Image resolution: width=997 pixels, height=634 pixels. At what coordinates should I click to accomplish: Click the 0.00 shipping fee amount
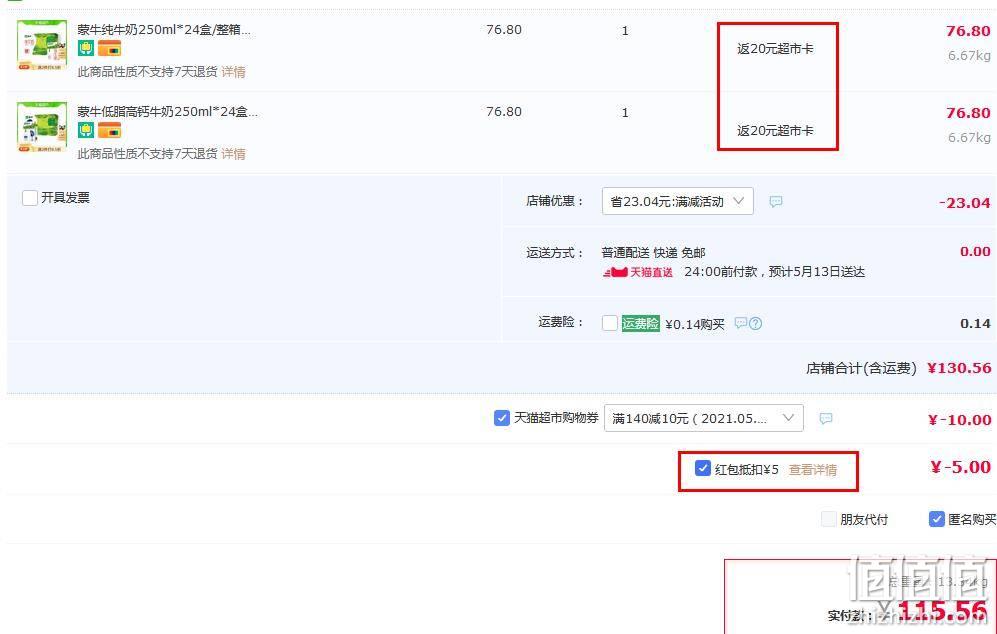pos(975,252)
